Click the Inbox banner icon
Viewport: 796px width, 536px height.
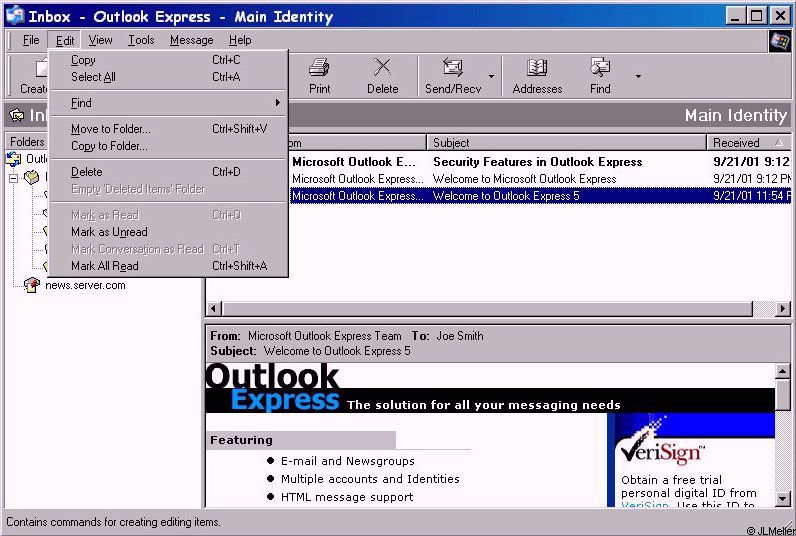pos(17,116)
